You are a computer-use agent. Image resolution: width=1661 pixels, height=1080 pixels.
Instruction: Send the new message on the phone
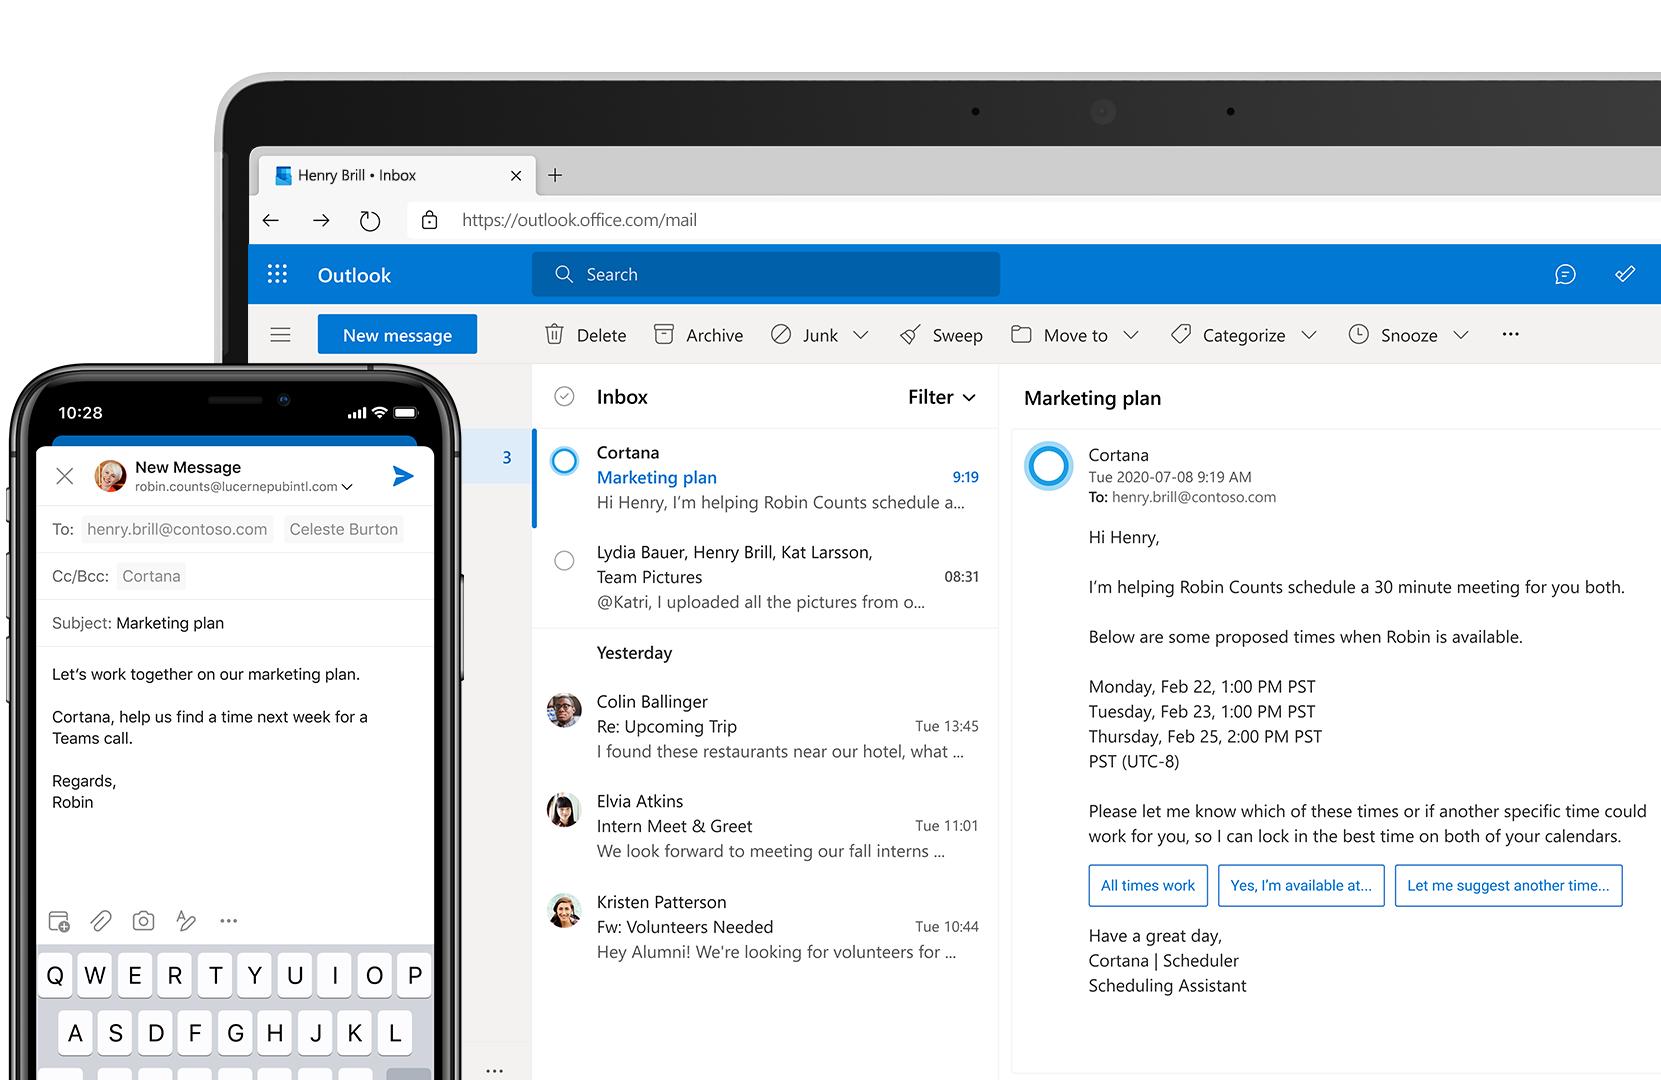pyautogui.click(x=403, y=476)
